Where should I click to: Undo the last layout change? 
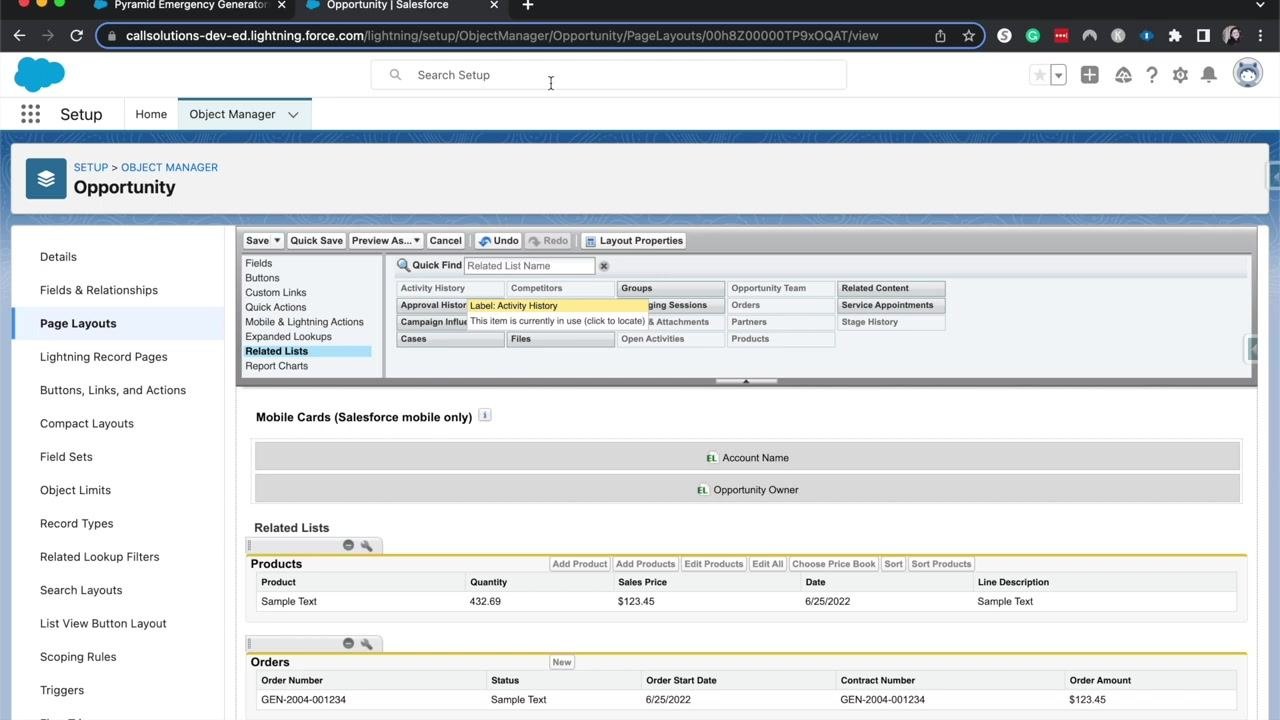coord(498,240)
